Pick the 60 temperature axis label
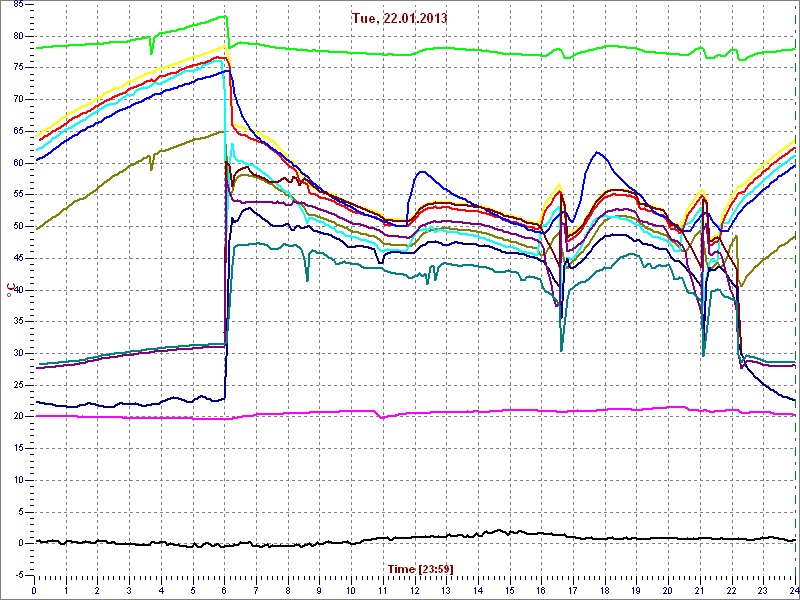The image size is (800, 600). [x=18, y=163]
